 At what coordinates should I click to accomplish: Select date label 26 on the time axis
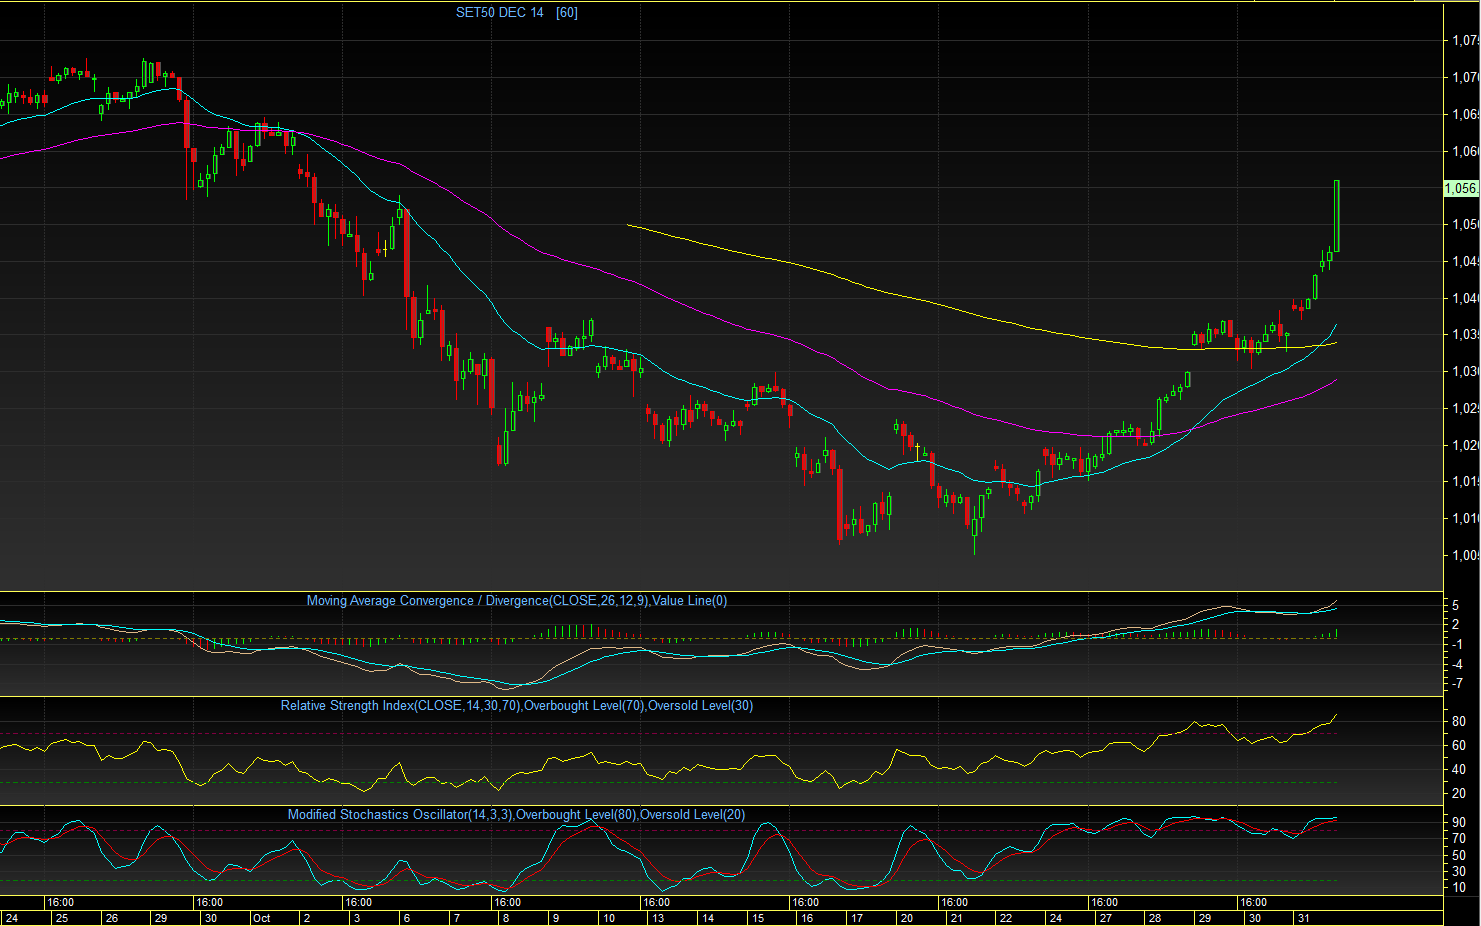click(x=111, y=918)
